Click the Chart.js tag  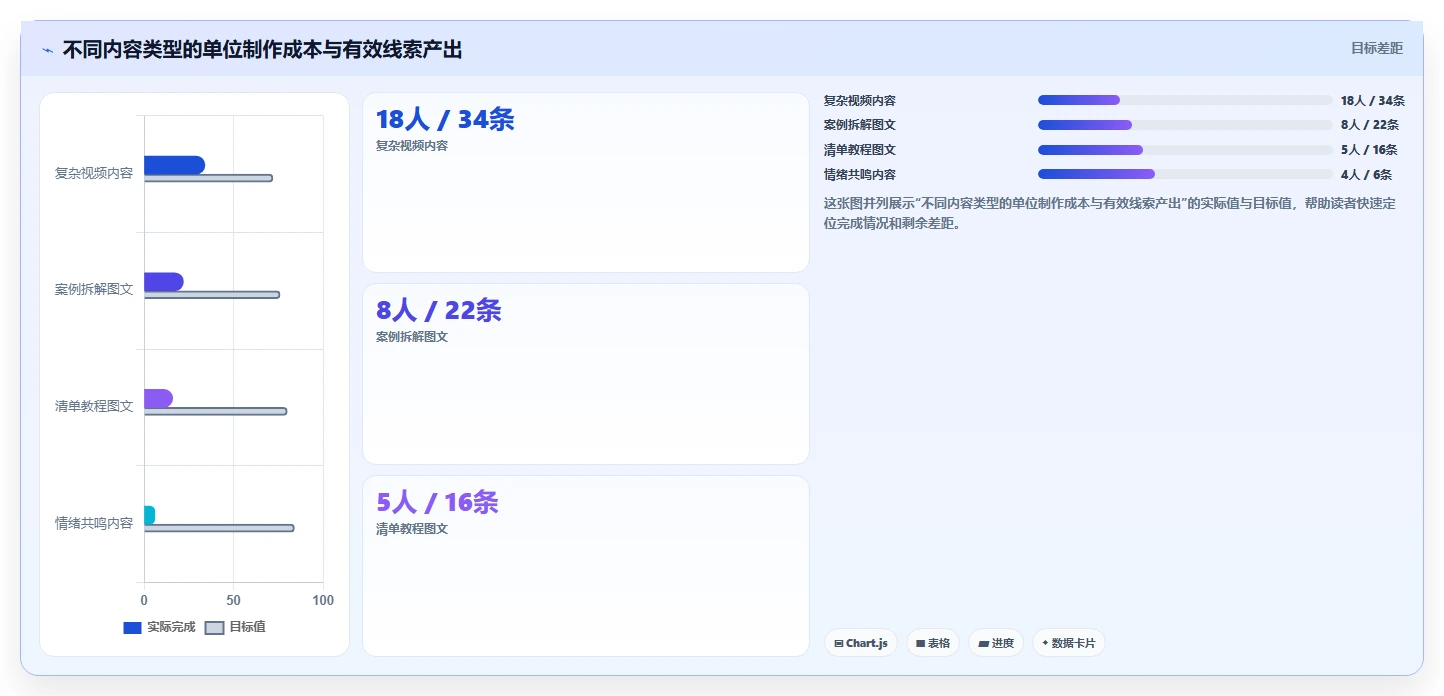coord(861,643)
